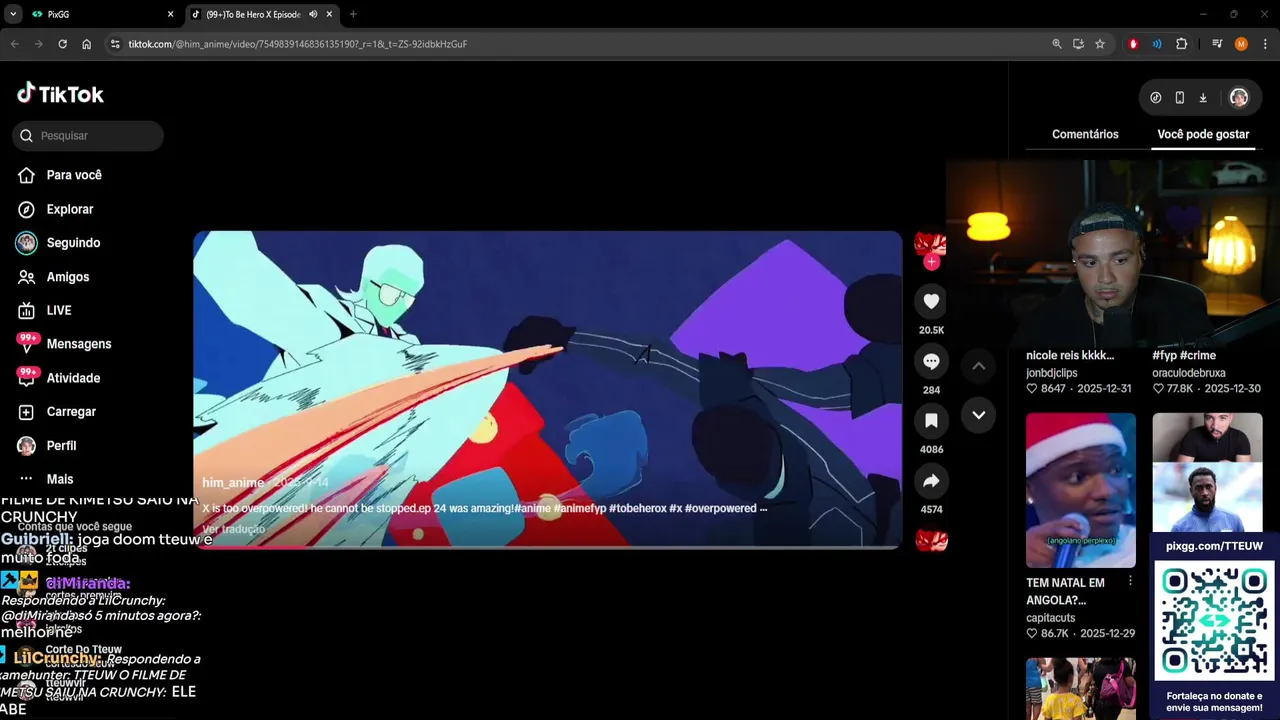Open the tab search dropdown arrow

pos(13,14)
